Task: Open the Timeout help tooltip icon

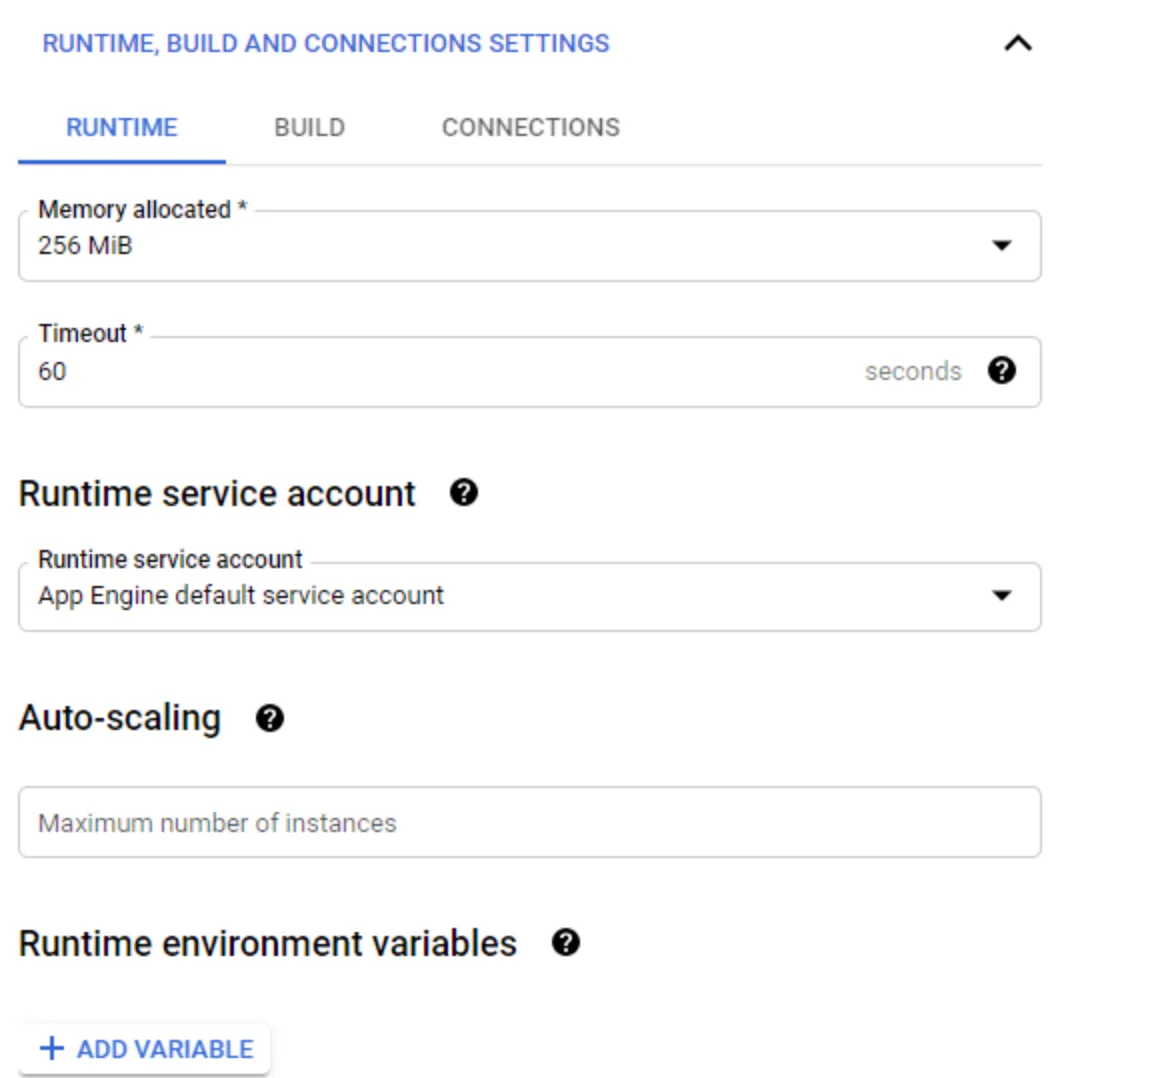Action: coord(1003,371)
